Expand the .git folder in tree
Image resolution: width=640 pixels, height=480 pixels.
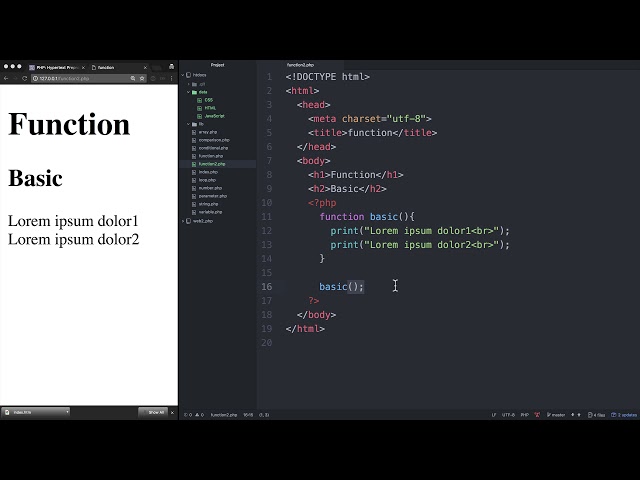click(189, 84)
